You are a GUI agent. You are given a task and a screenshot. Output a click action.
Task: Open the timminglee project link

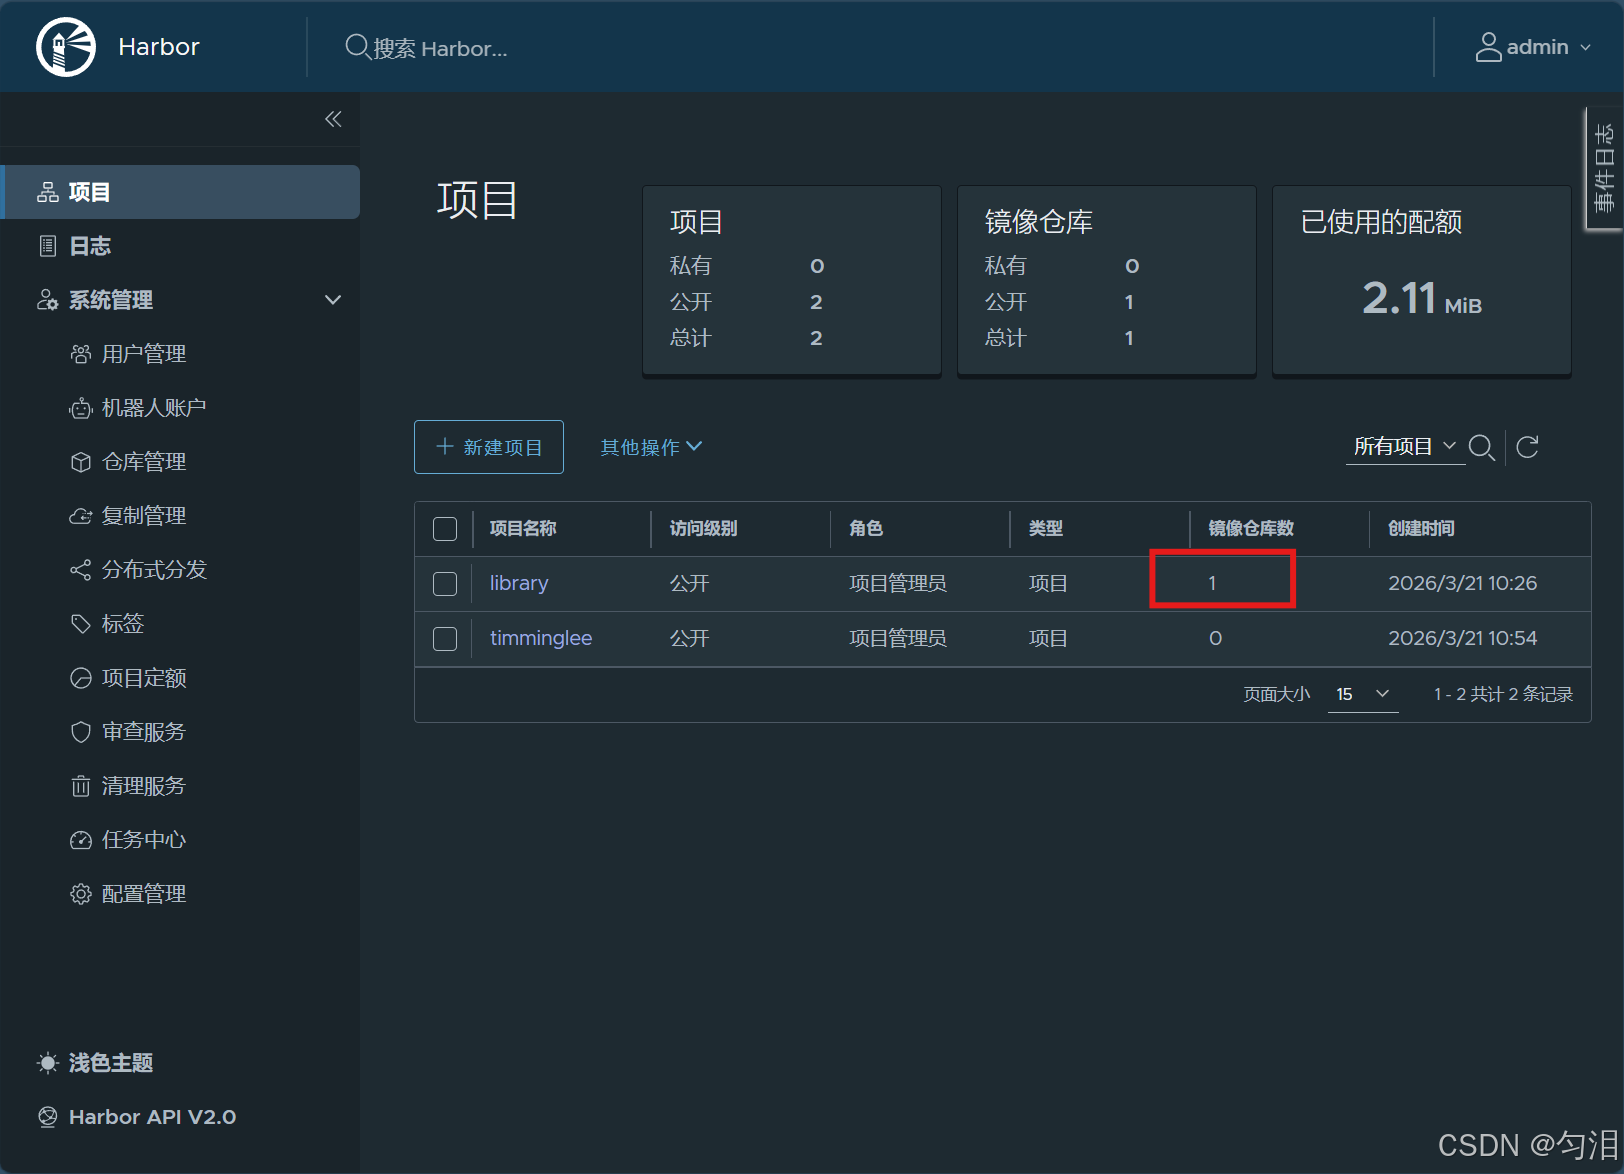point(541,638)
